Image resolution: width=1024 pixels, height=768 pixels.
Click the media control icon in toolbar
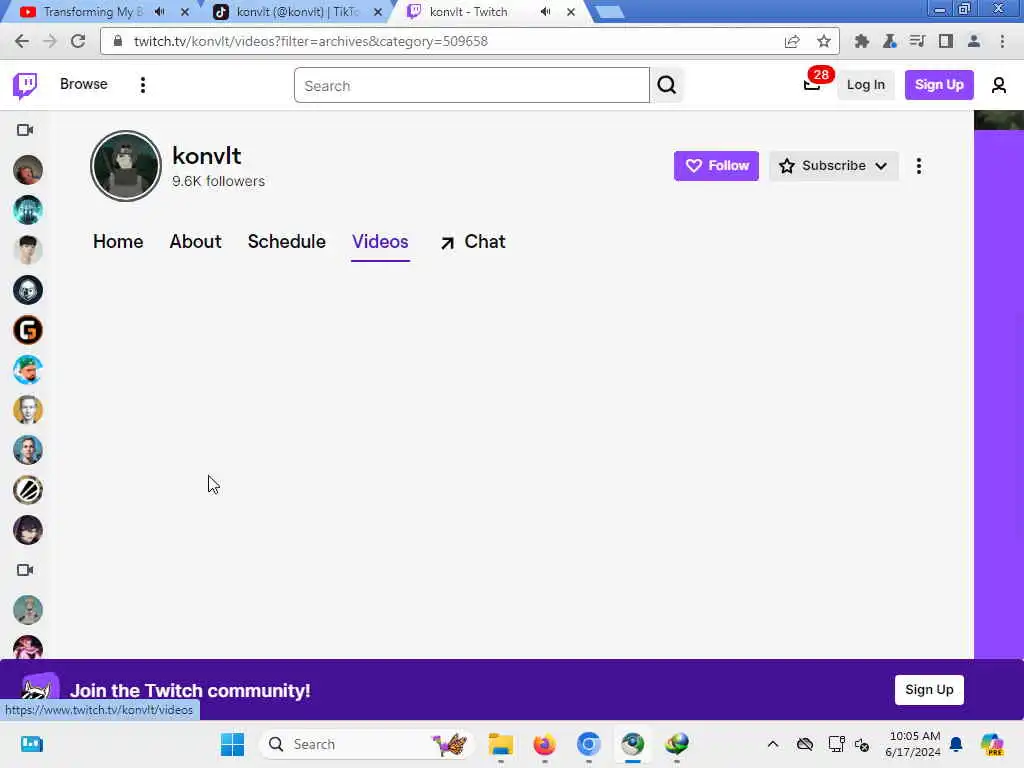pyautogui.click(x=917, y=41)
